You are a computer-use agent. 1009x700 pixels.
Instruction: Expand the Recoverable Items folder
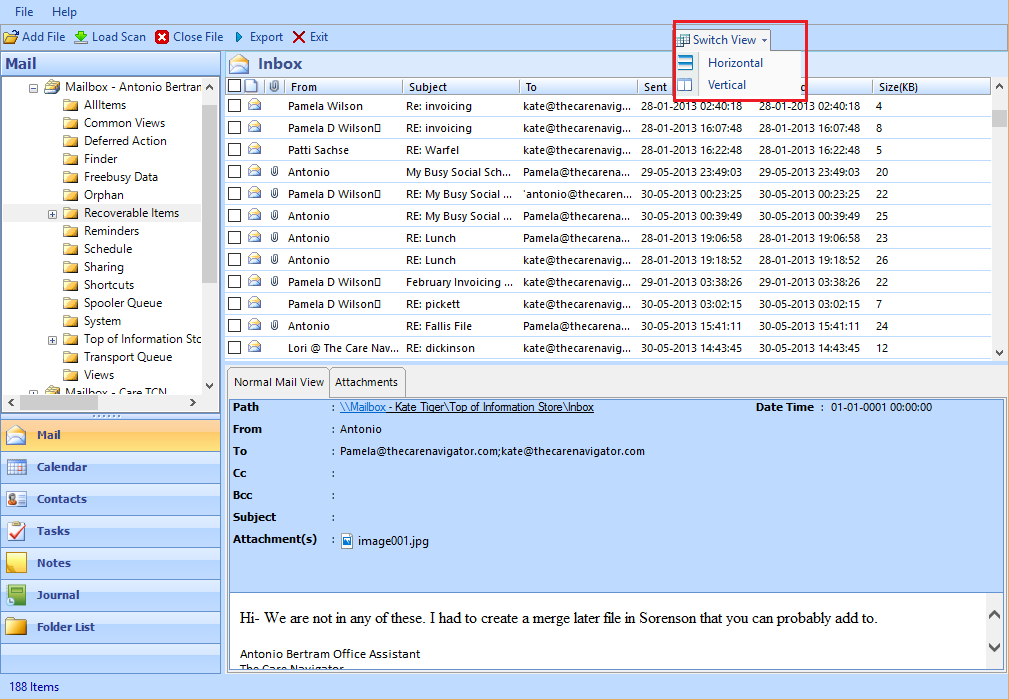click(53, 214)
